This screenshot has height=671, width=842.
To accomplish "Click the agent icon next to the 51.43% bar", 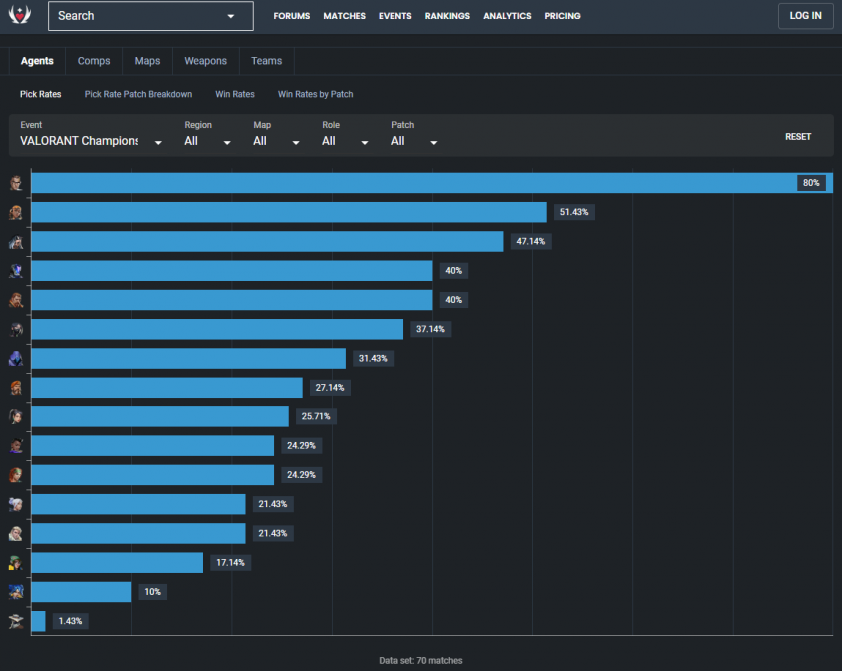I will coord(16,212).
